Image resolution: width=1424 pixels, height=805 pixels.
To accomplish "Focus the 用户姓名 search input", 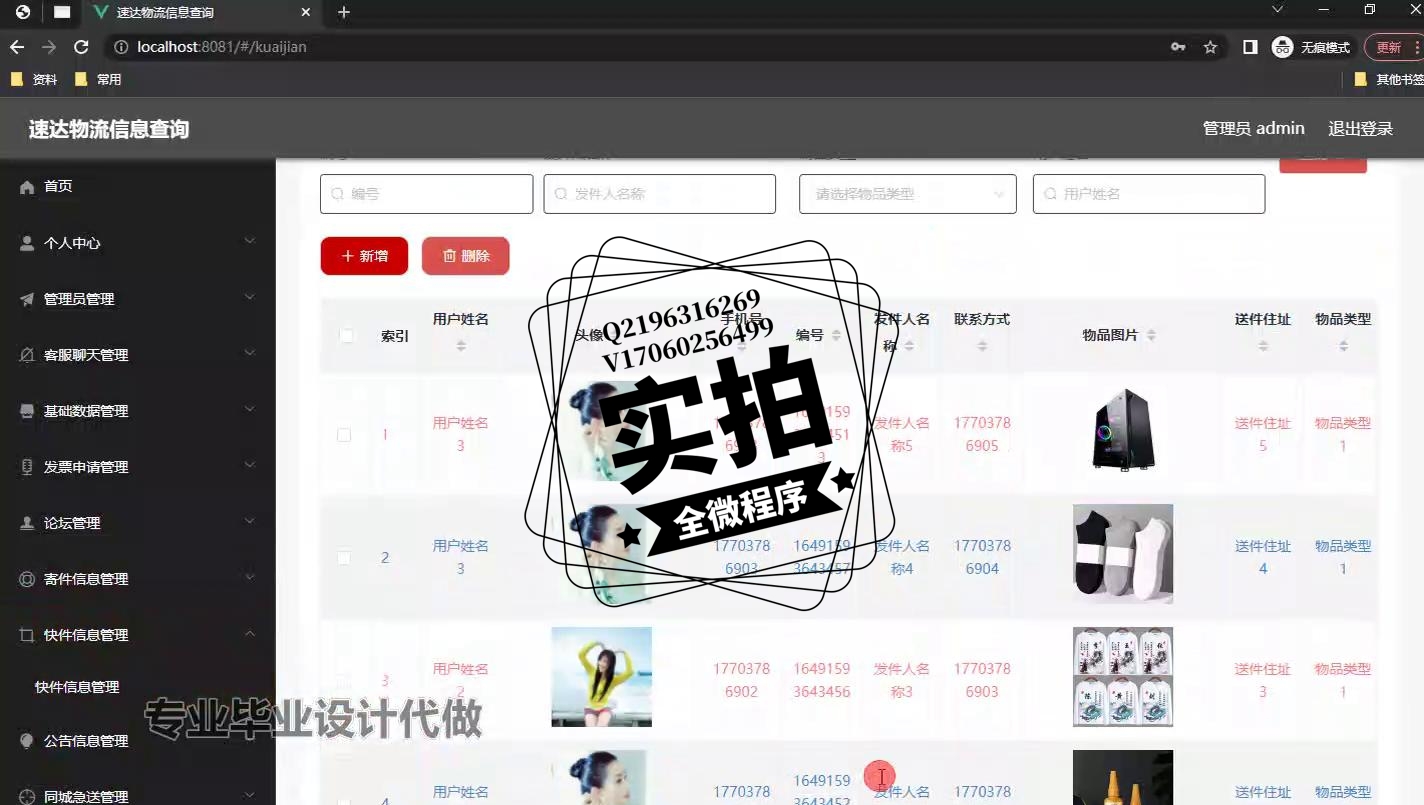I will tap(1149, 194).
